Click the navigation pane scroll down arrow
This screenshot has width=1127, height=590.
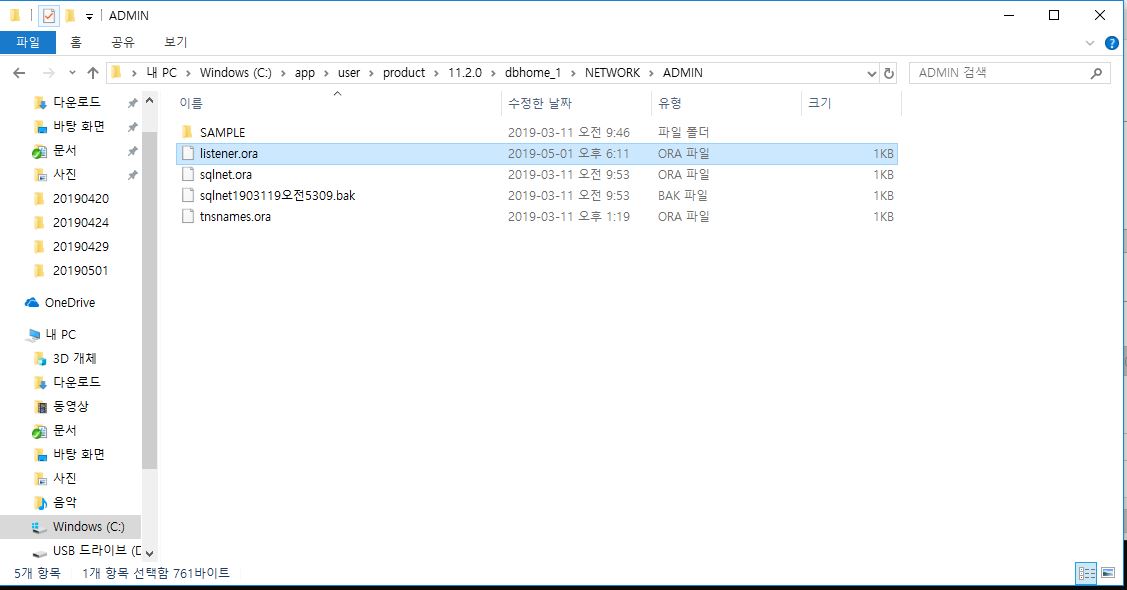pyautogui.click(x=150, y=553)
